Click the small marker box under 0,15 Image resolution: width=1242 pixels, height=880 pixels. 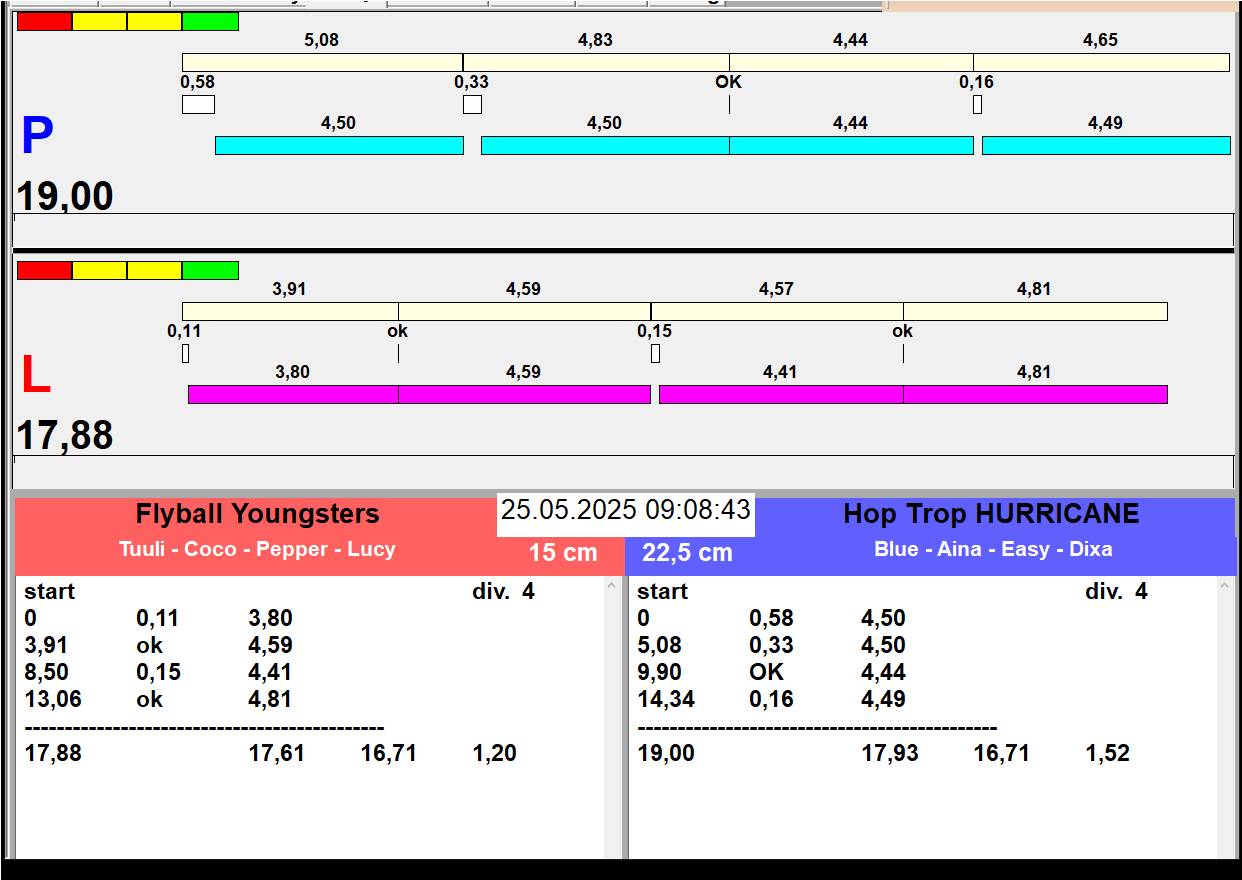pos(655,353)
